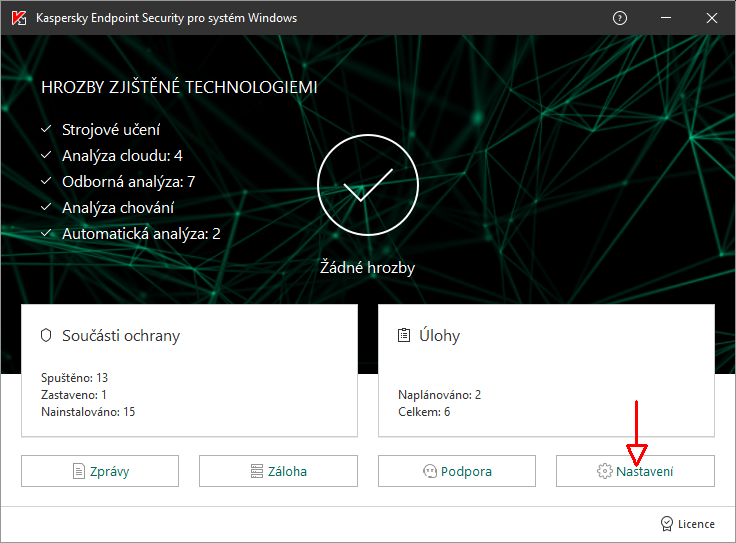Click the checkmark beside Strojové učení
Image resolution: width=736 pixels, height=543 pixels.
pyautogui.click(x=46, y=129)
